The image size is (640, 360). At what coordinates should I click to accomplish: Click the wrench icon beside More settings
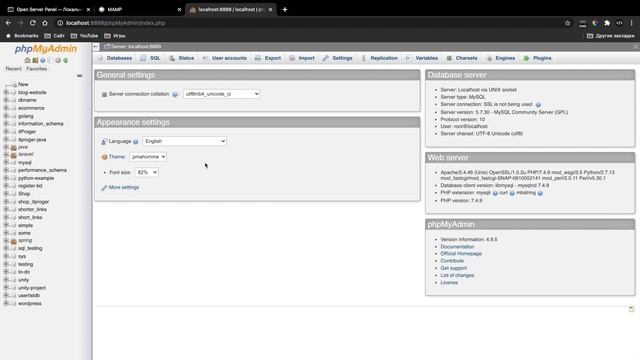pos(104,188)
